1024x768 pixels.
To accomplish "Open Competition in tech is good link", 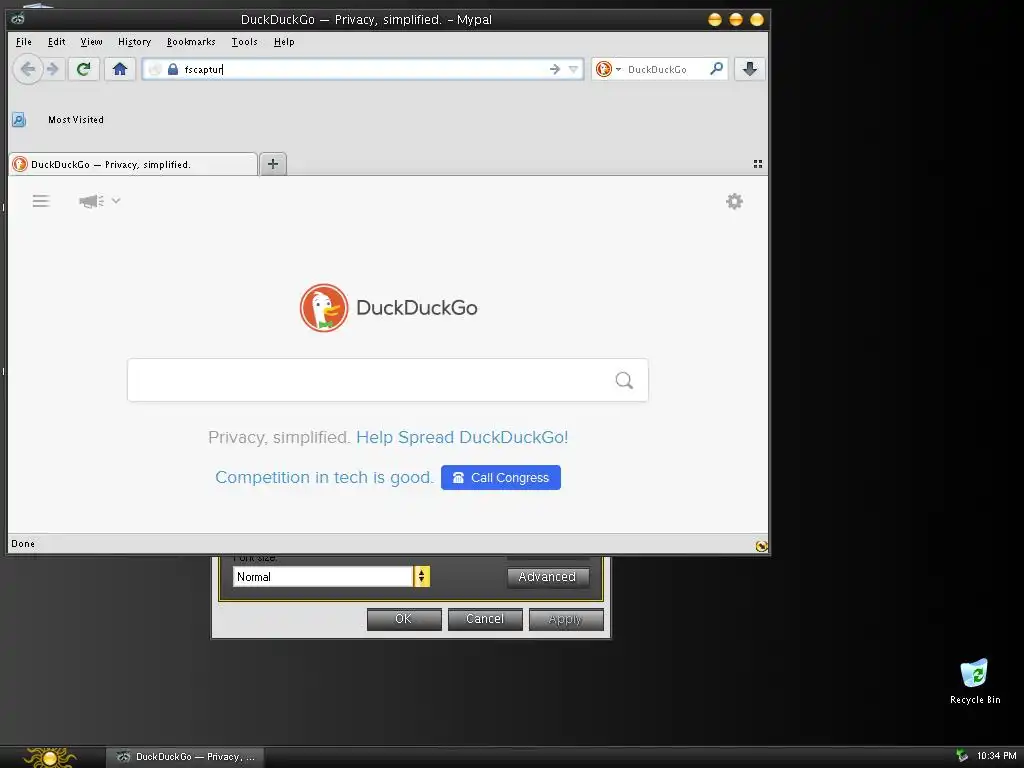I will tap(324, 477).
